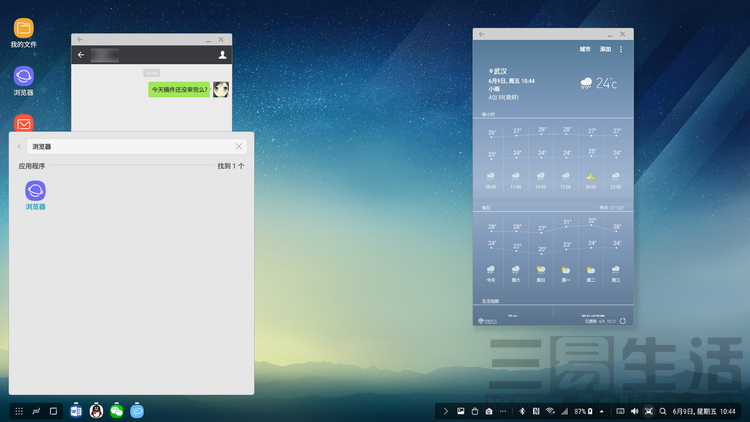The height and width of the screenshot is (422, 750).
Task: Click the contact profile icon in chat header
Action: (x=222, y=55)
